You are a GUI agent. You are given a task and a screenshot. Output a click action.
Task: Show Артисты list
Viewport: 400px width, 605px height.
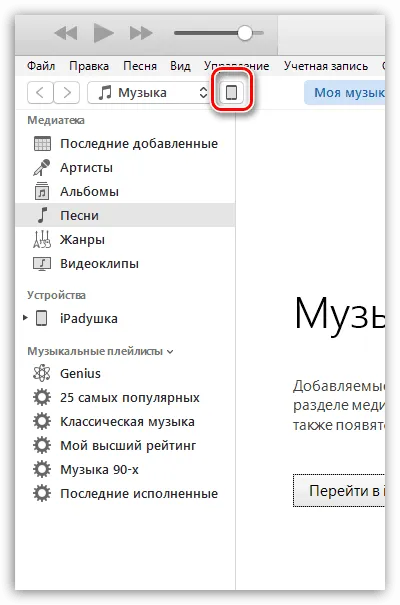(x=86, y=167)
